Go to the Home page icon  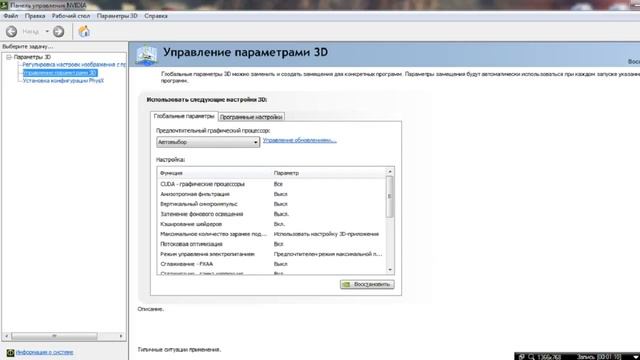click(x=84, y=31)
